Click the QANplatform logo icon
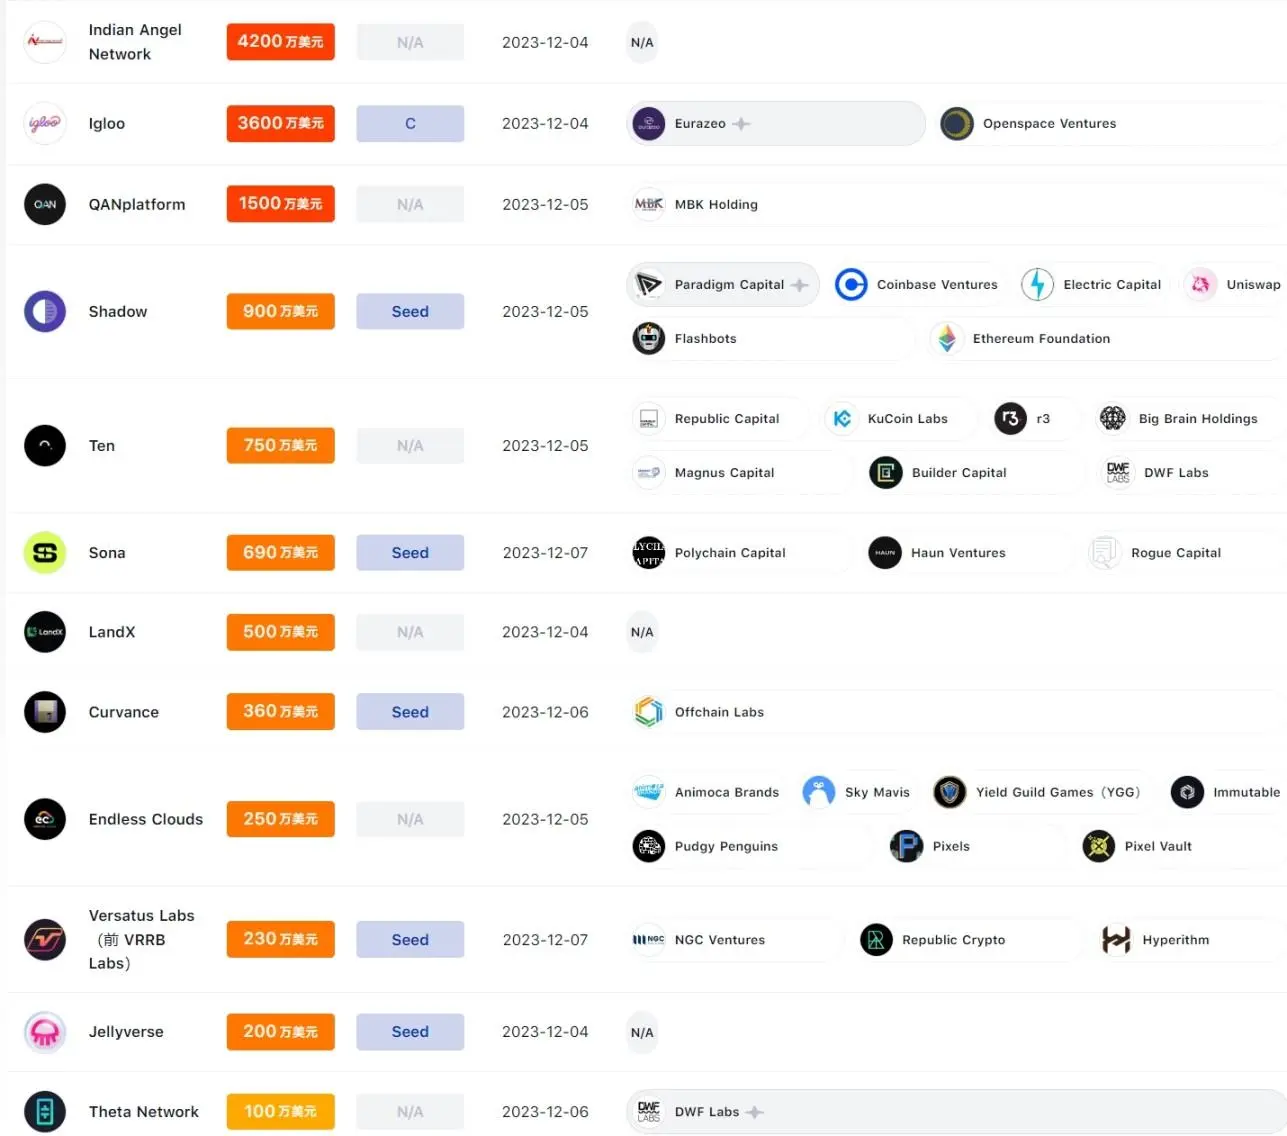This screenshot has width=1287, height=1136. (x=45, y=204)
